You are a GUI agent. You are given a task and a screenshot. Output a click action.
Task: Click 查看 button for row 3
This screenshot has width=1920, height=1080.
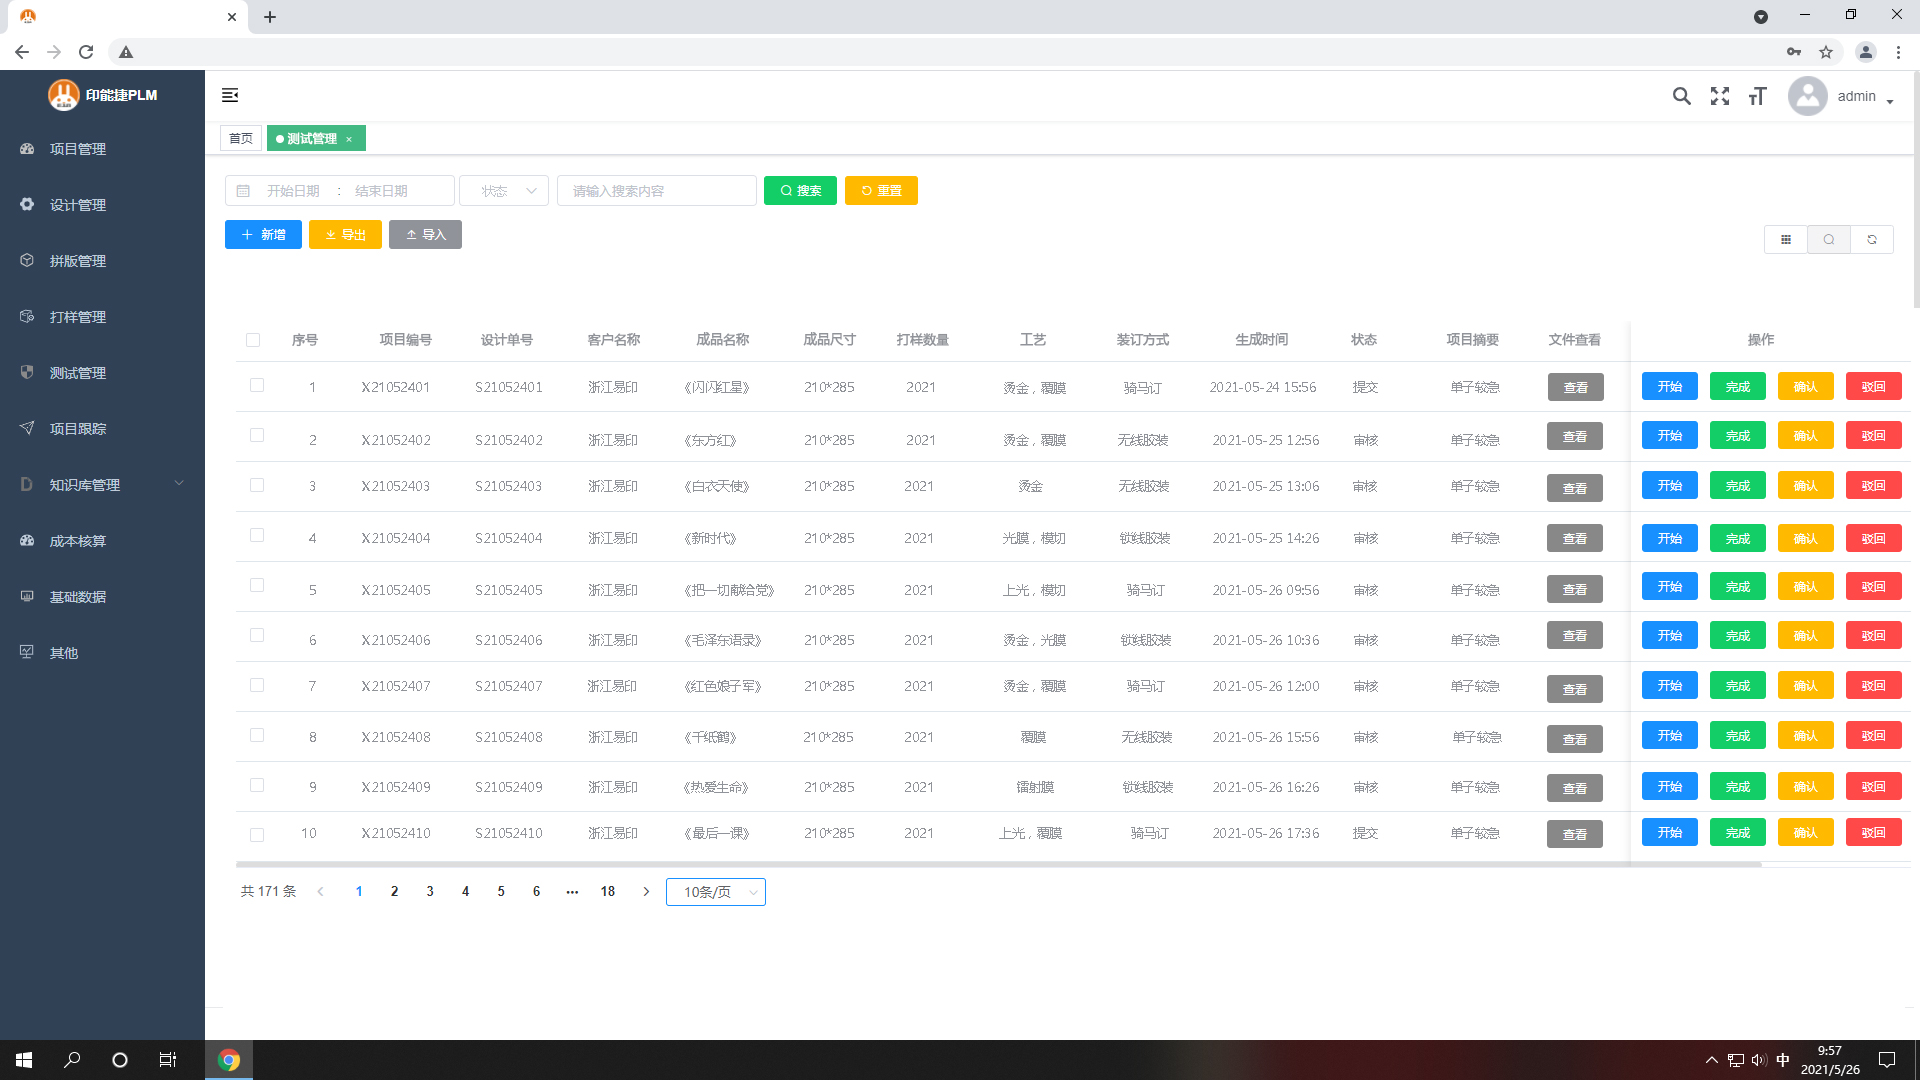(1575, 488)
